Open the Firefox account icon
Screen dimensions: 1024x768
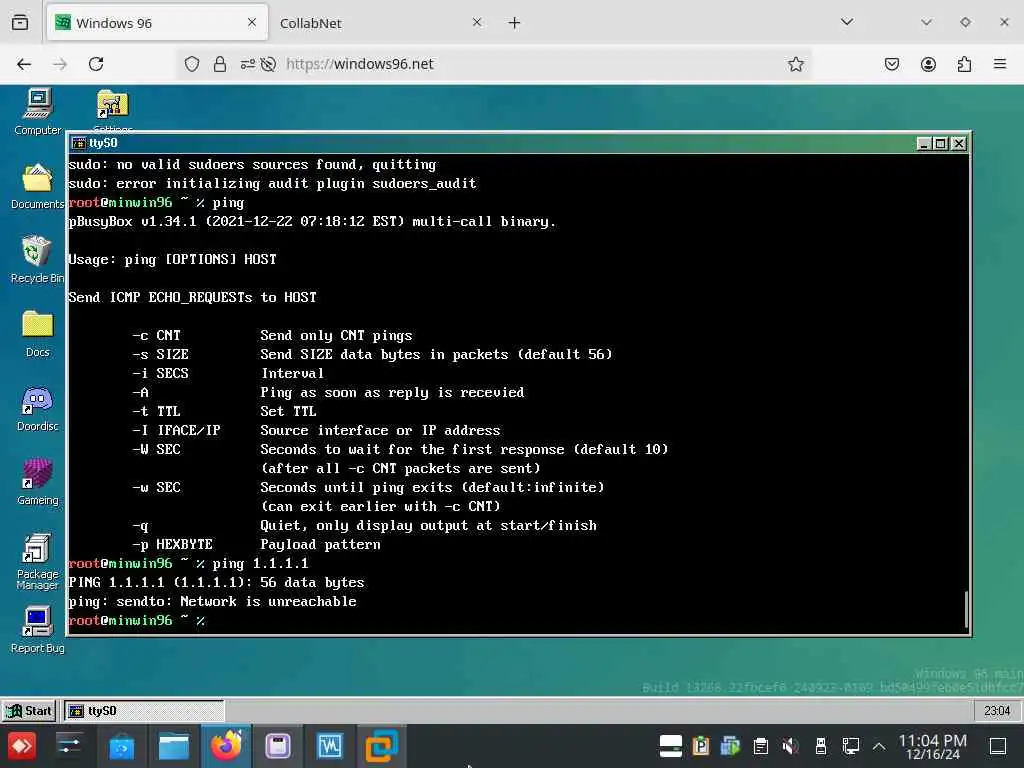click(x=928, y=64)
